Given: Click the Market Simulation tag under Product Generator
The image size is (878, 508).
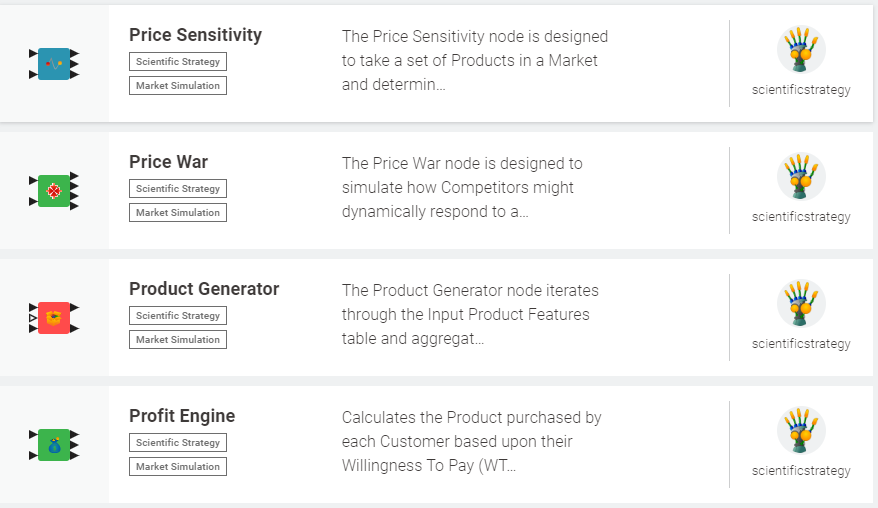Looking at the screenshot, I should click(x=178, y=340).
